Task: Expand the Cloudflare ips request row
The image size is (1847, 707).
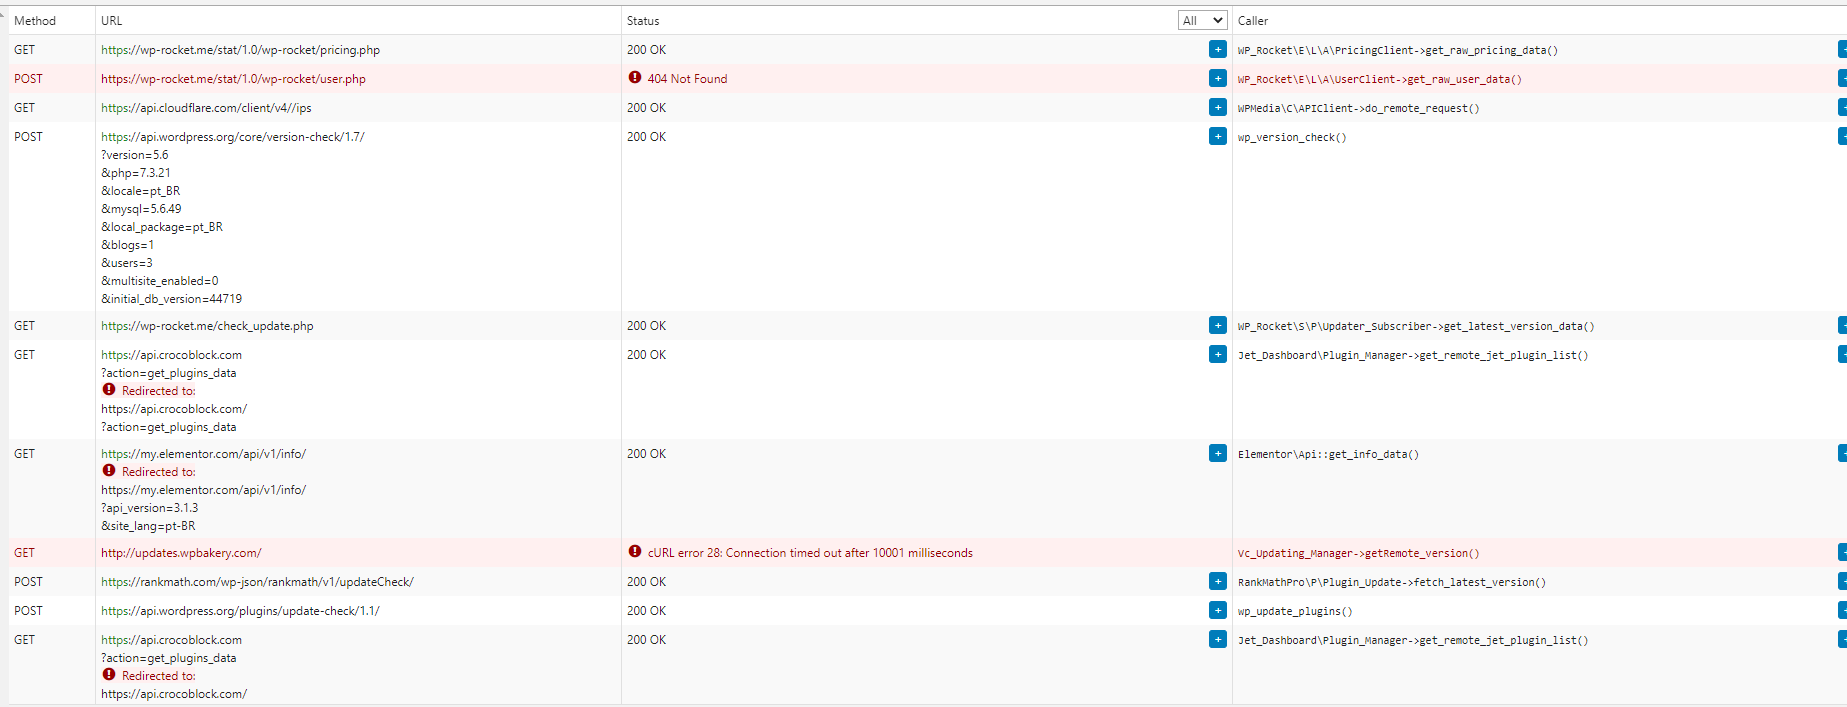Action: (x=1217, y=108)
